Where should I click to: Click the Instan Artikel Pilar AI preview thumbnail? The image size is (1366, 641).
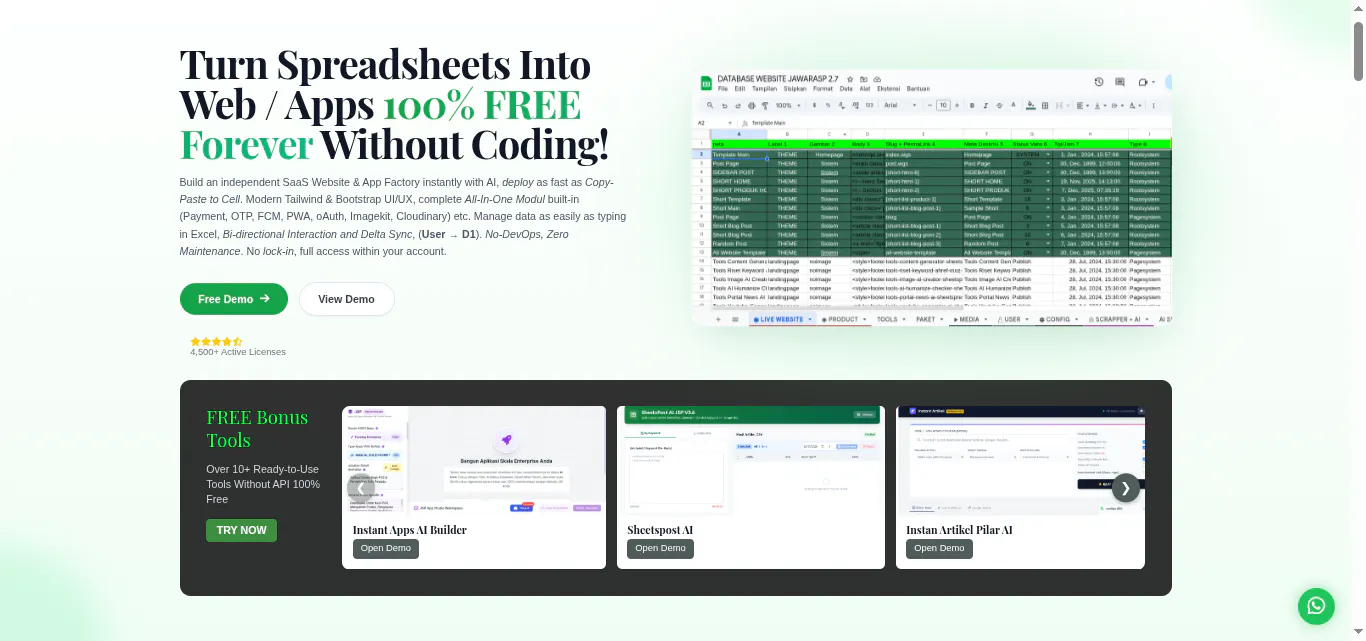coord(1020,461)
